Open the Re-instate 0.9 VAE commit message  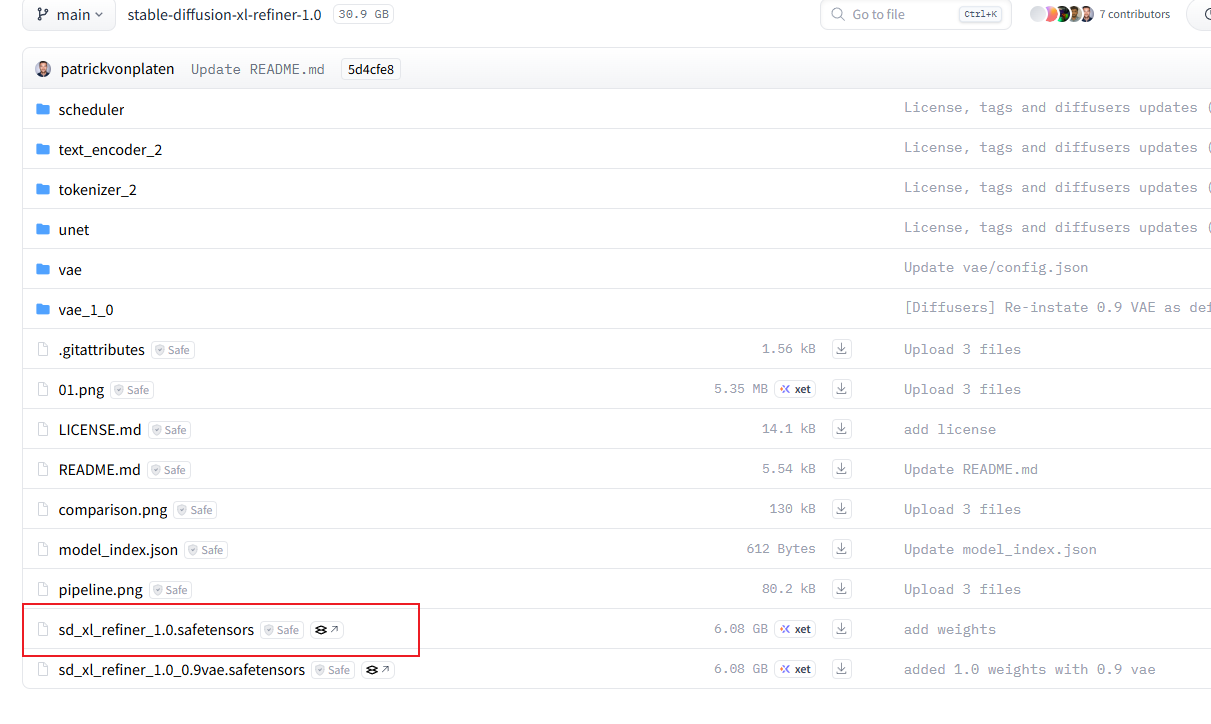coord(1057,308)
